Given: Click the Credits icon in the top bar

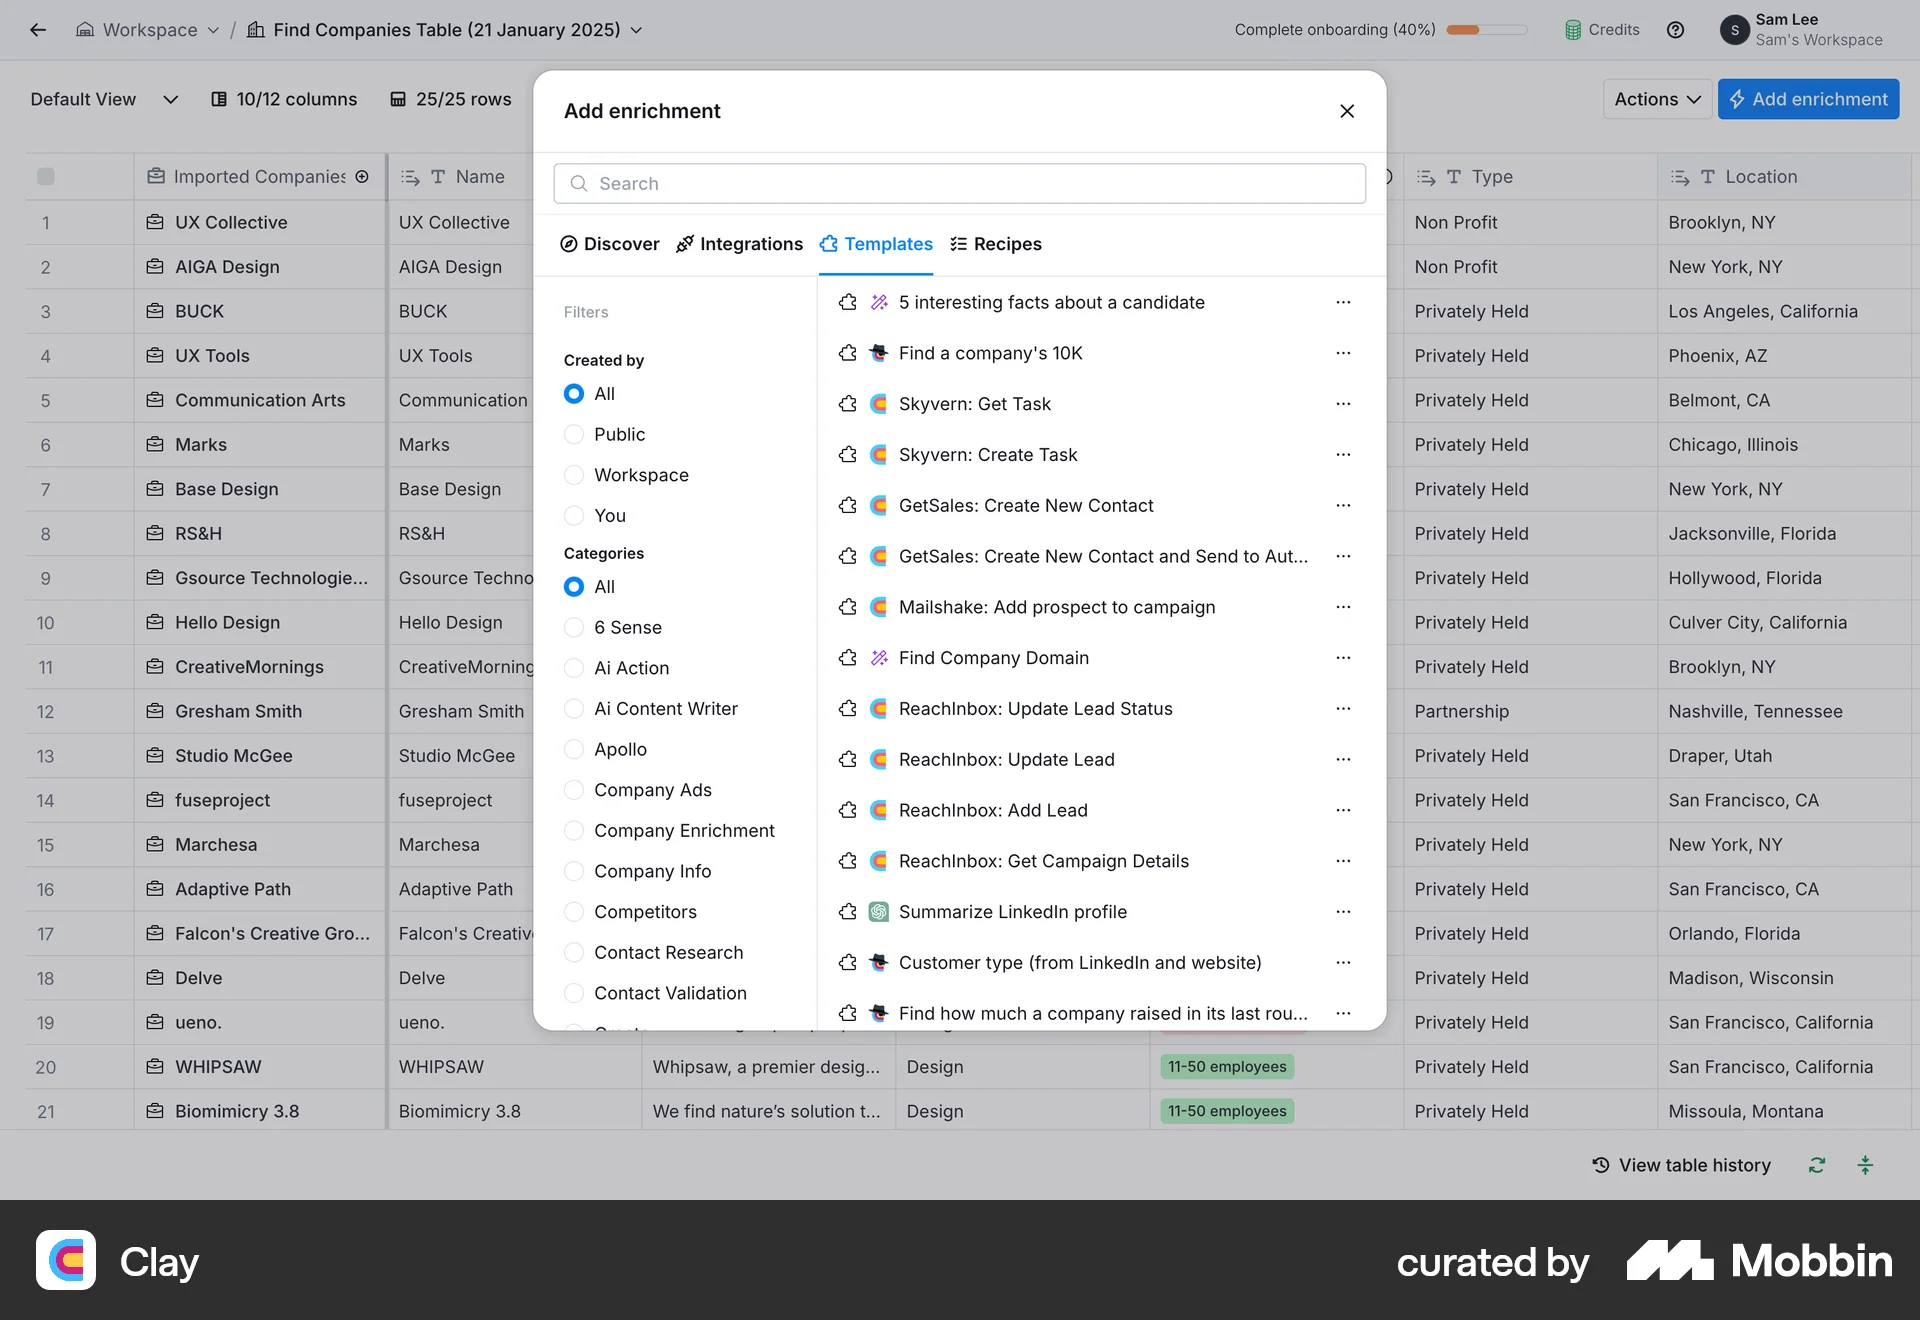Looking at the screenshot, I should [x=1572, y=29].
